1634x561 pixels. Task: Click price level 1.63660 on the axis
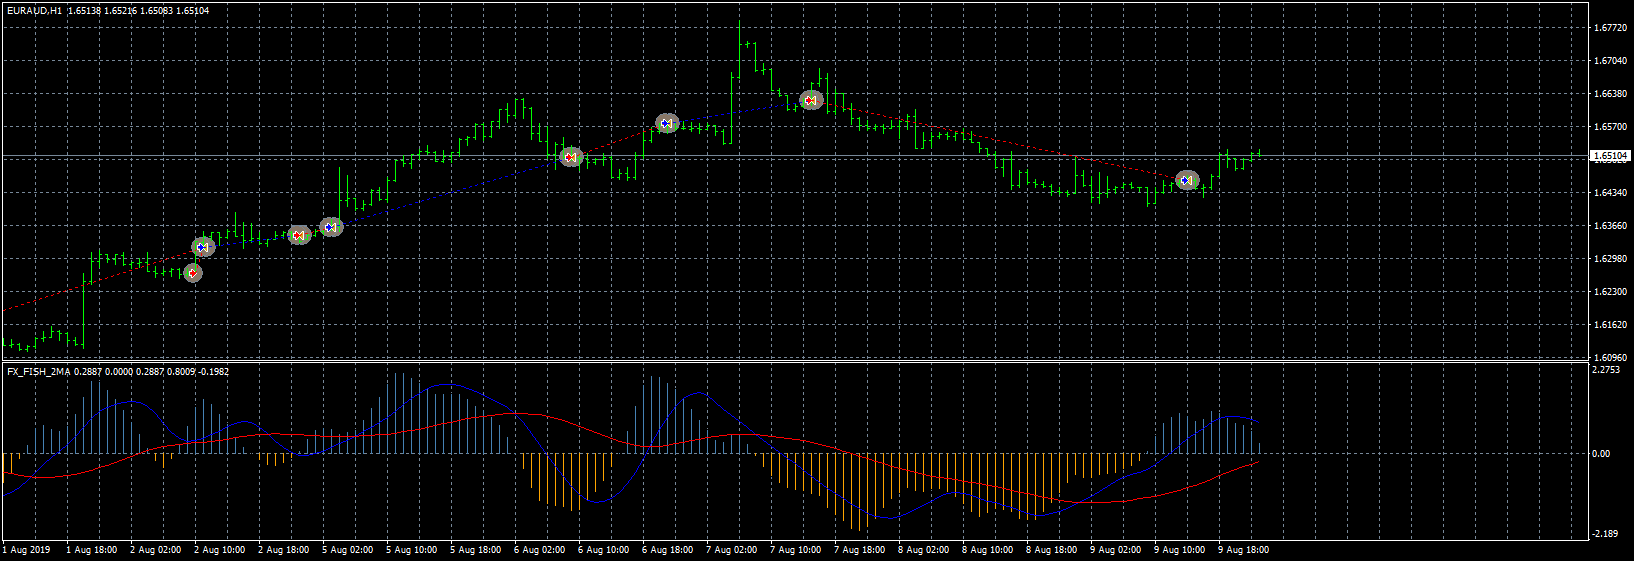(x=1608, y=226)
